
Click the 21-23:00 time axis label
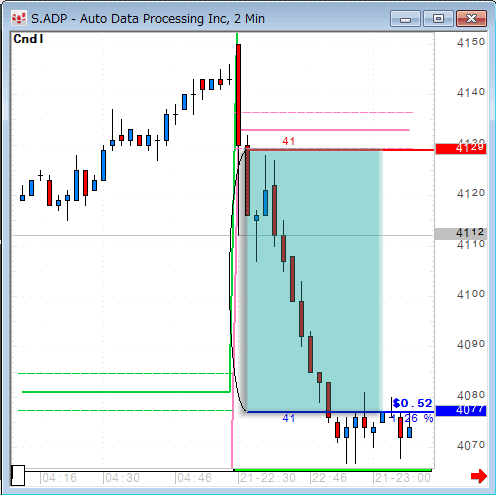[x=403, y=478]
